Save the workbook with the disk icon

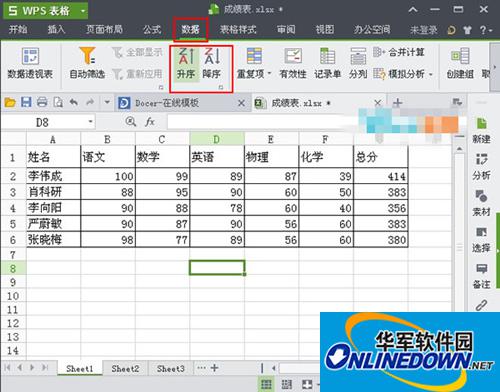pyautogui.click(x=26, y=102)
